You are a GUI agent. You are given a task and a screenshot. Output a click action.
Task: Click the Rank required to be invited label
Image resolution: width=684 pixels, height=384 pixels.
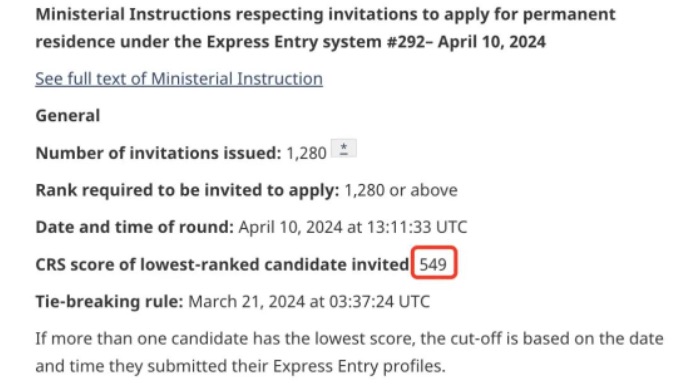187,190
